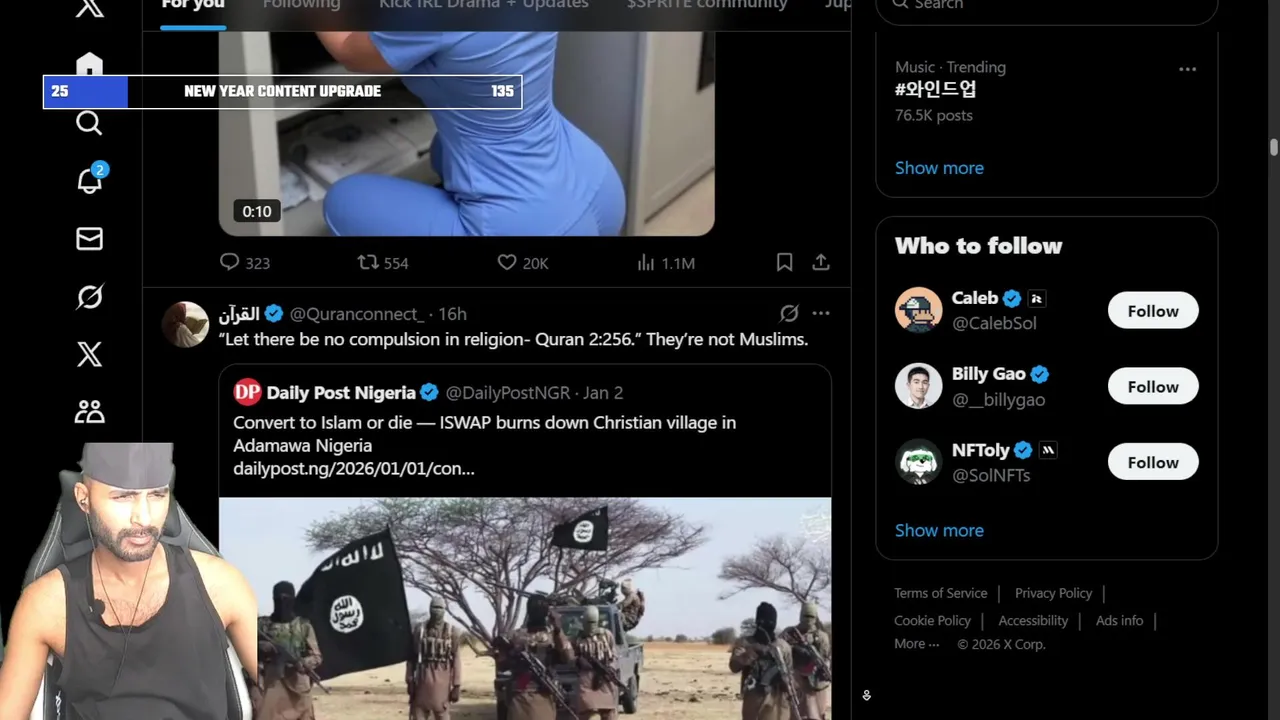Follow Billy Gao
Screen dimensions: 1280x720
[1153, 387]
